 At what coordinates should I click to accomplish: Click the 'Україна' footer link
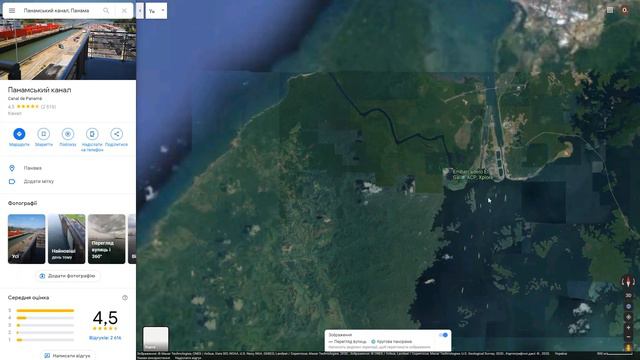(x=561, y=354)
